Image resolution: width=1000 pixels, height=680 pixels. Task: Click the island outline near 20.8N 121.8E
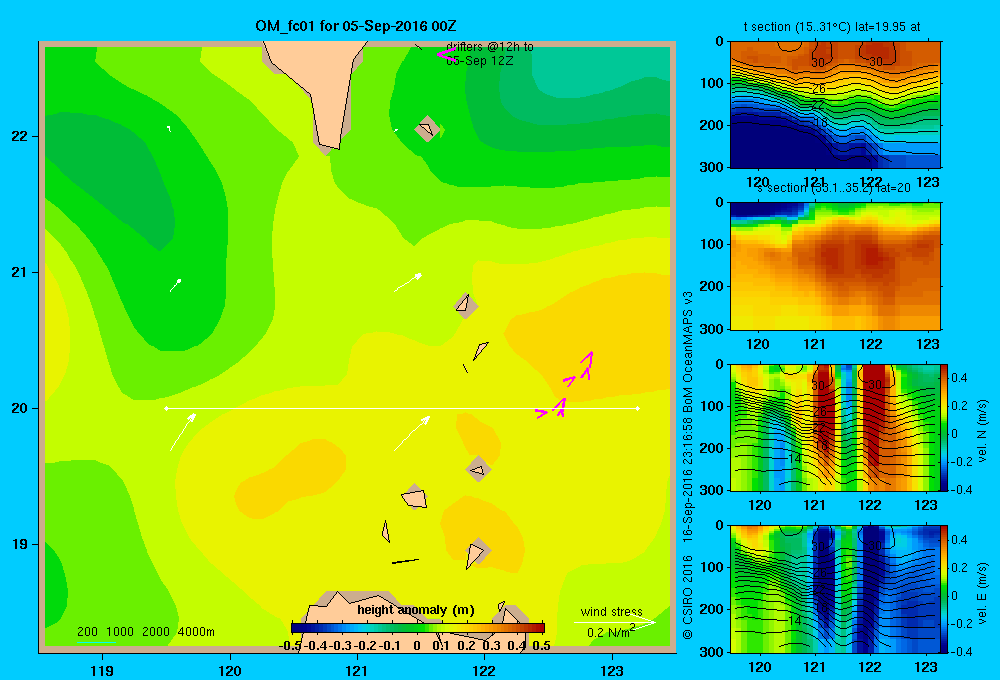point(465,305)
